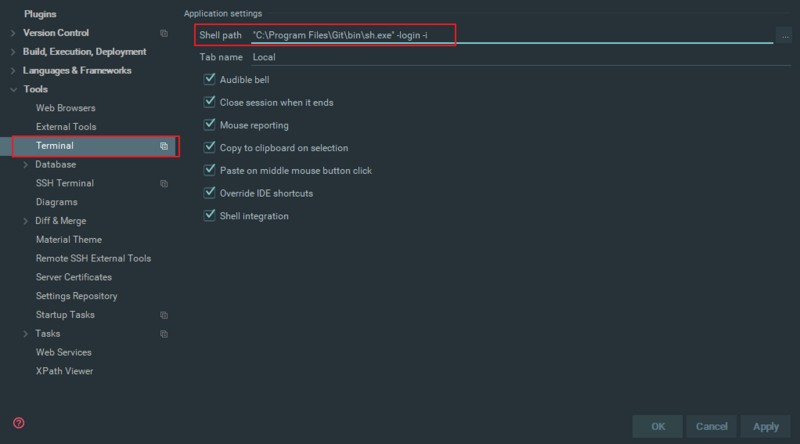Click the Cancel button
This screenshot has height=444, width=800.
[x=712, y=426]
